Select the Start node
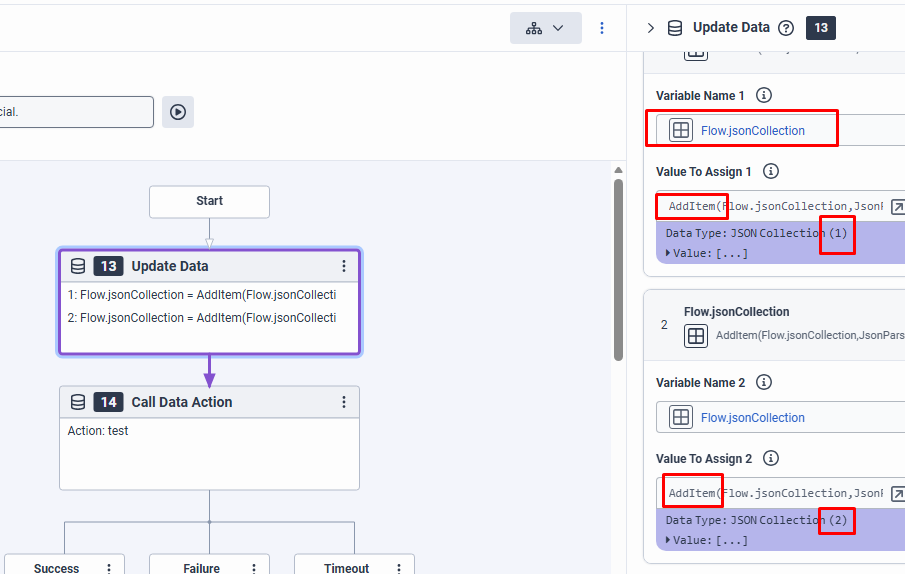 (209, 201)
